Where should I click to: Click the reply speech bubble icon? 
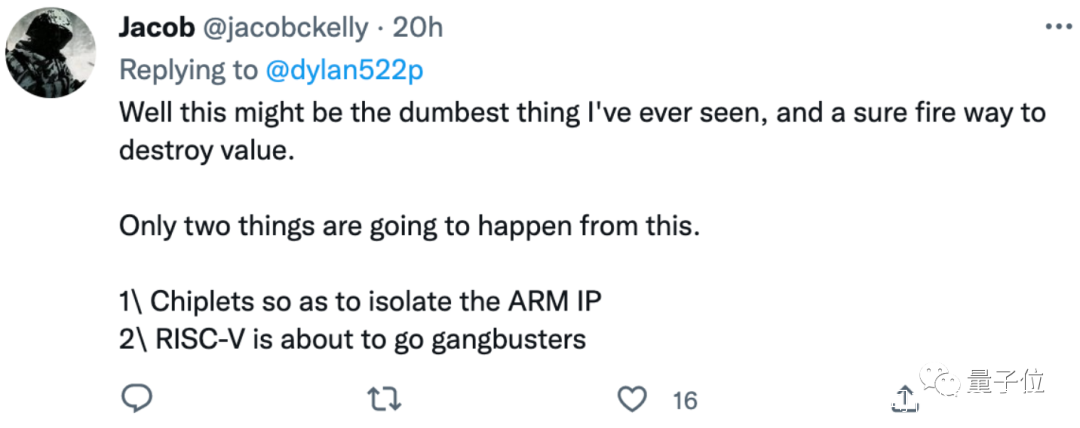click(135, 399)
